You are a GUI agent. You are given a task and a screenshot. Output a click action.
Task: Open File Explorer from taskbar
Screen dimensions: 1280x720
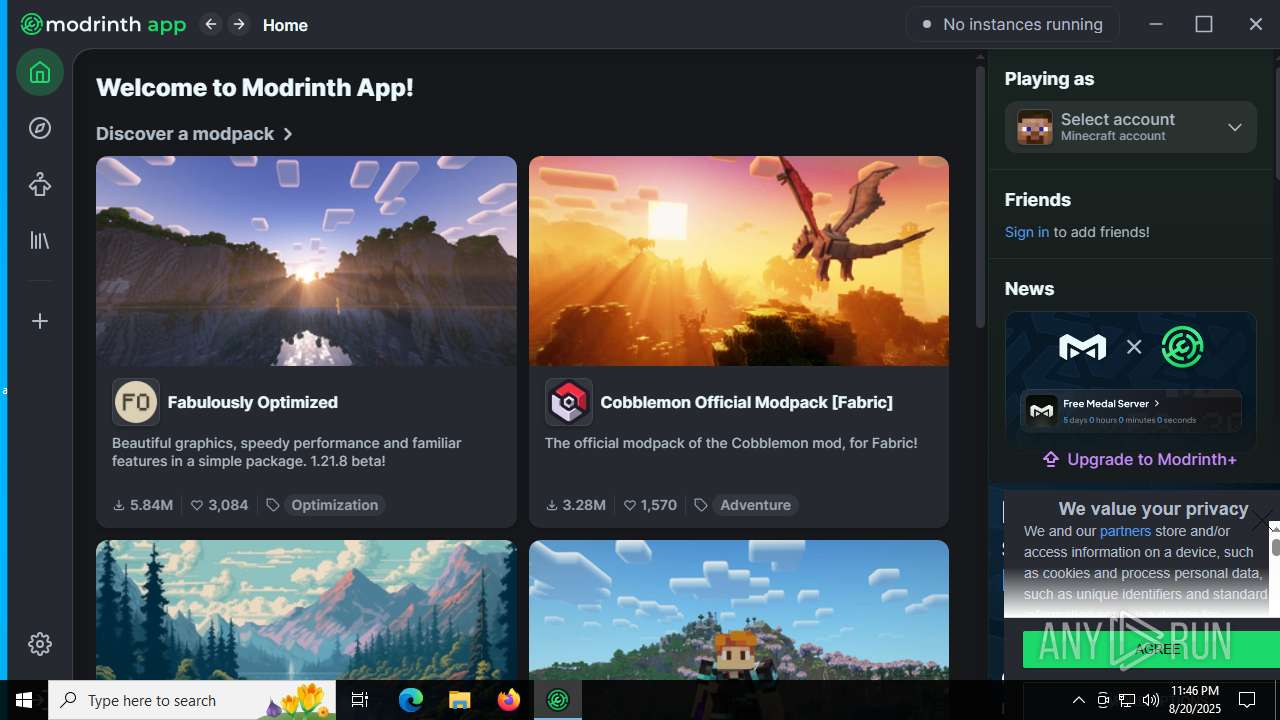[x=460, y=700]
